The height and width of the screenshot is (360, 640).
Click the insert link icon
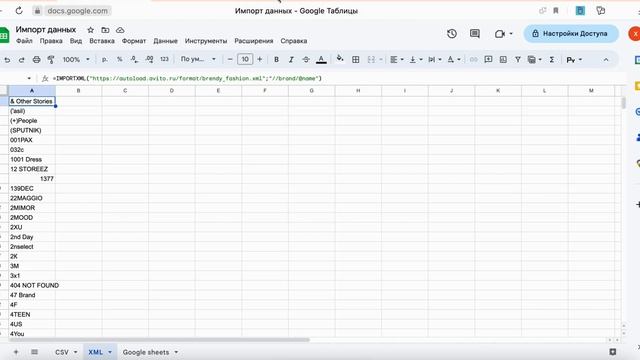(473, 60)
